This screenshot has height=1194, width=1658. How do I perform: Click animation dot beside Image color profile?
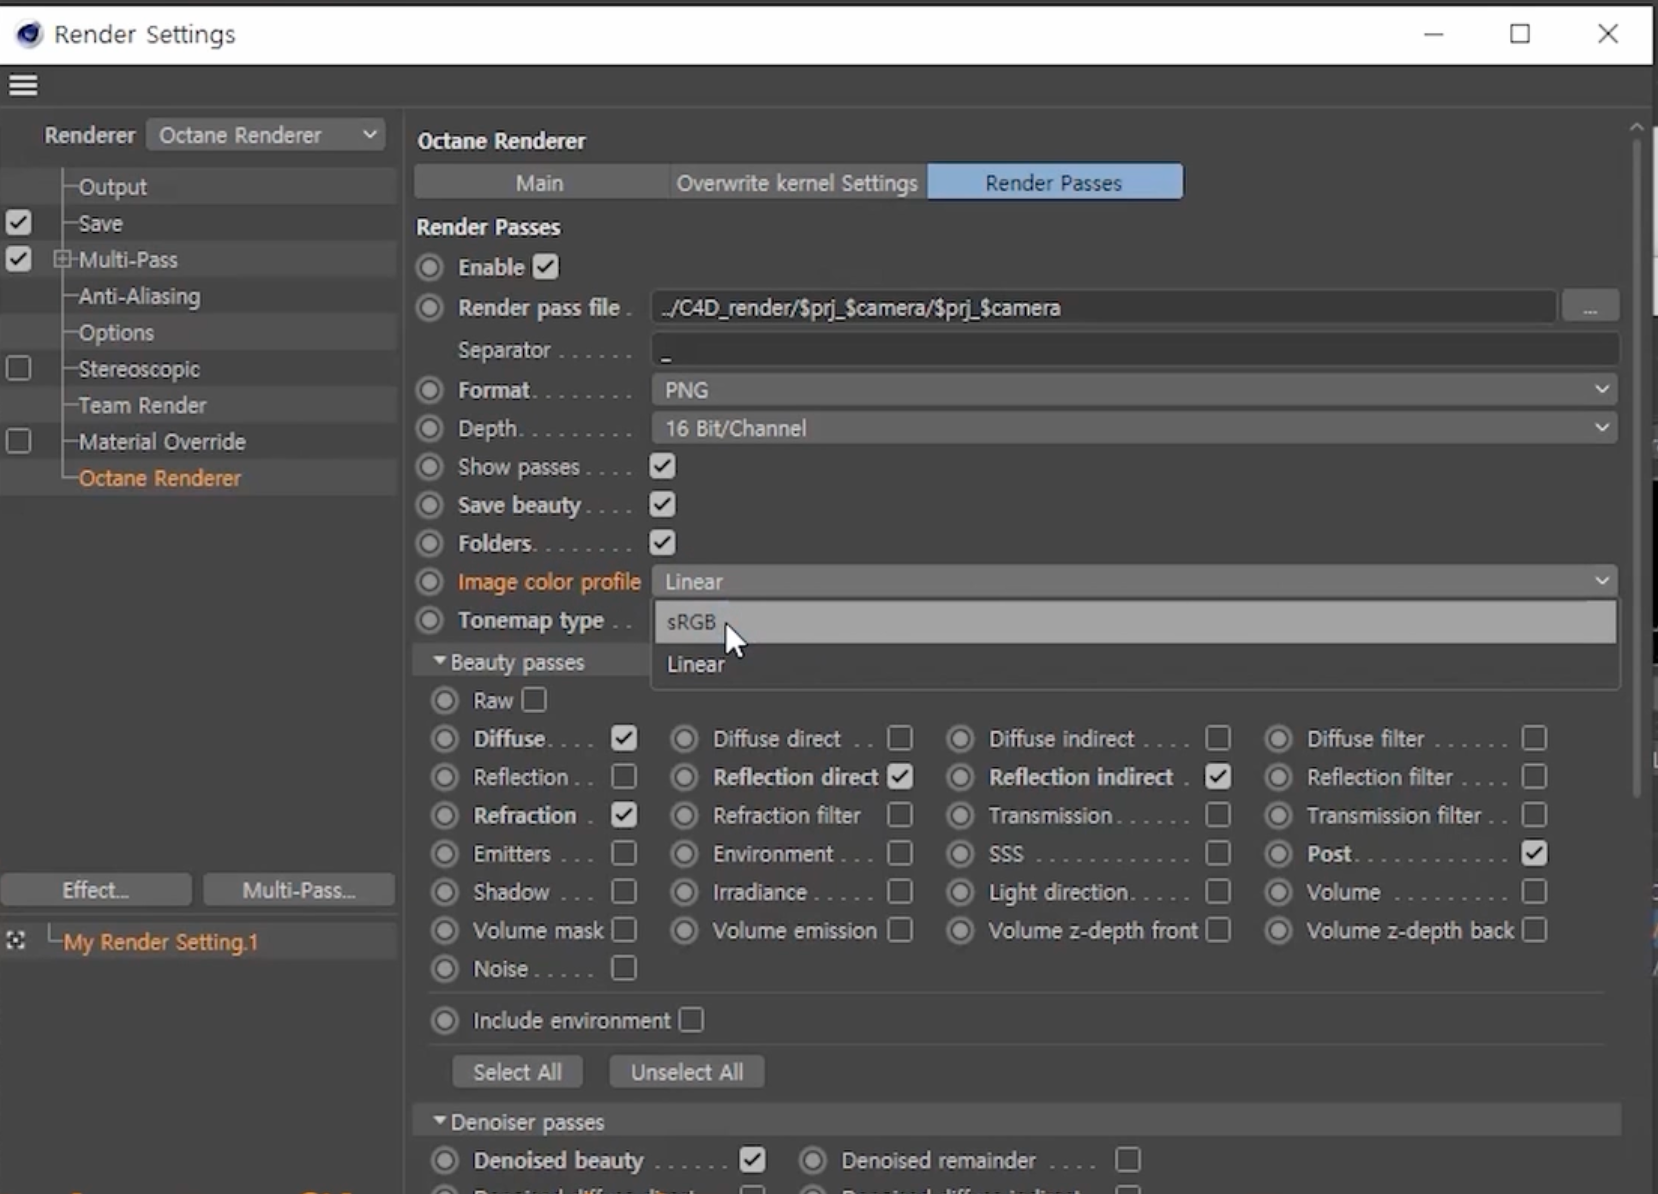[x=430, y=582]
